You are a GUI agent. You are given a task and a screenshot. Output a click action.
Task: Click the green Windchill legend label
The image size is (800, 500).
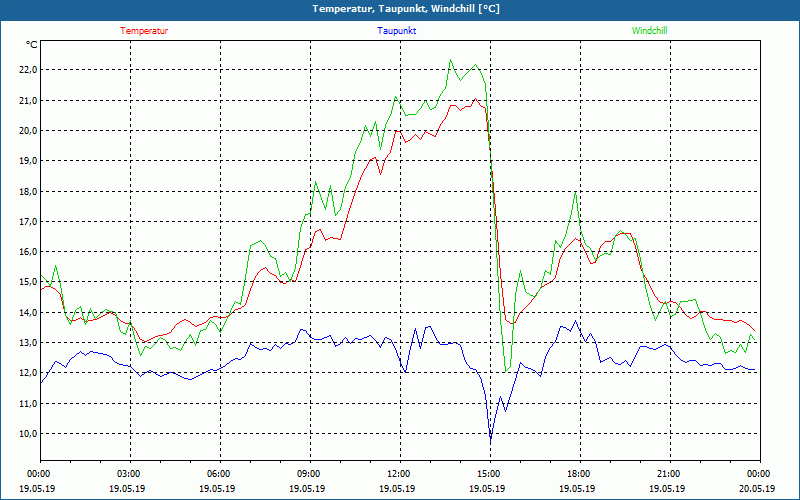pyautogui.click(x=649, y=31)
